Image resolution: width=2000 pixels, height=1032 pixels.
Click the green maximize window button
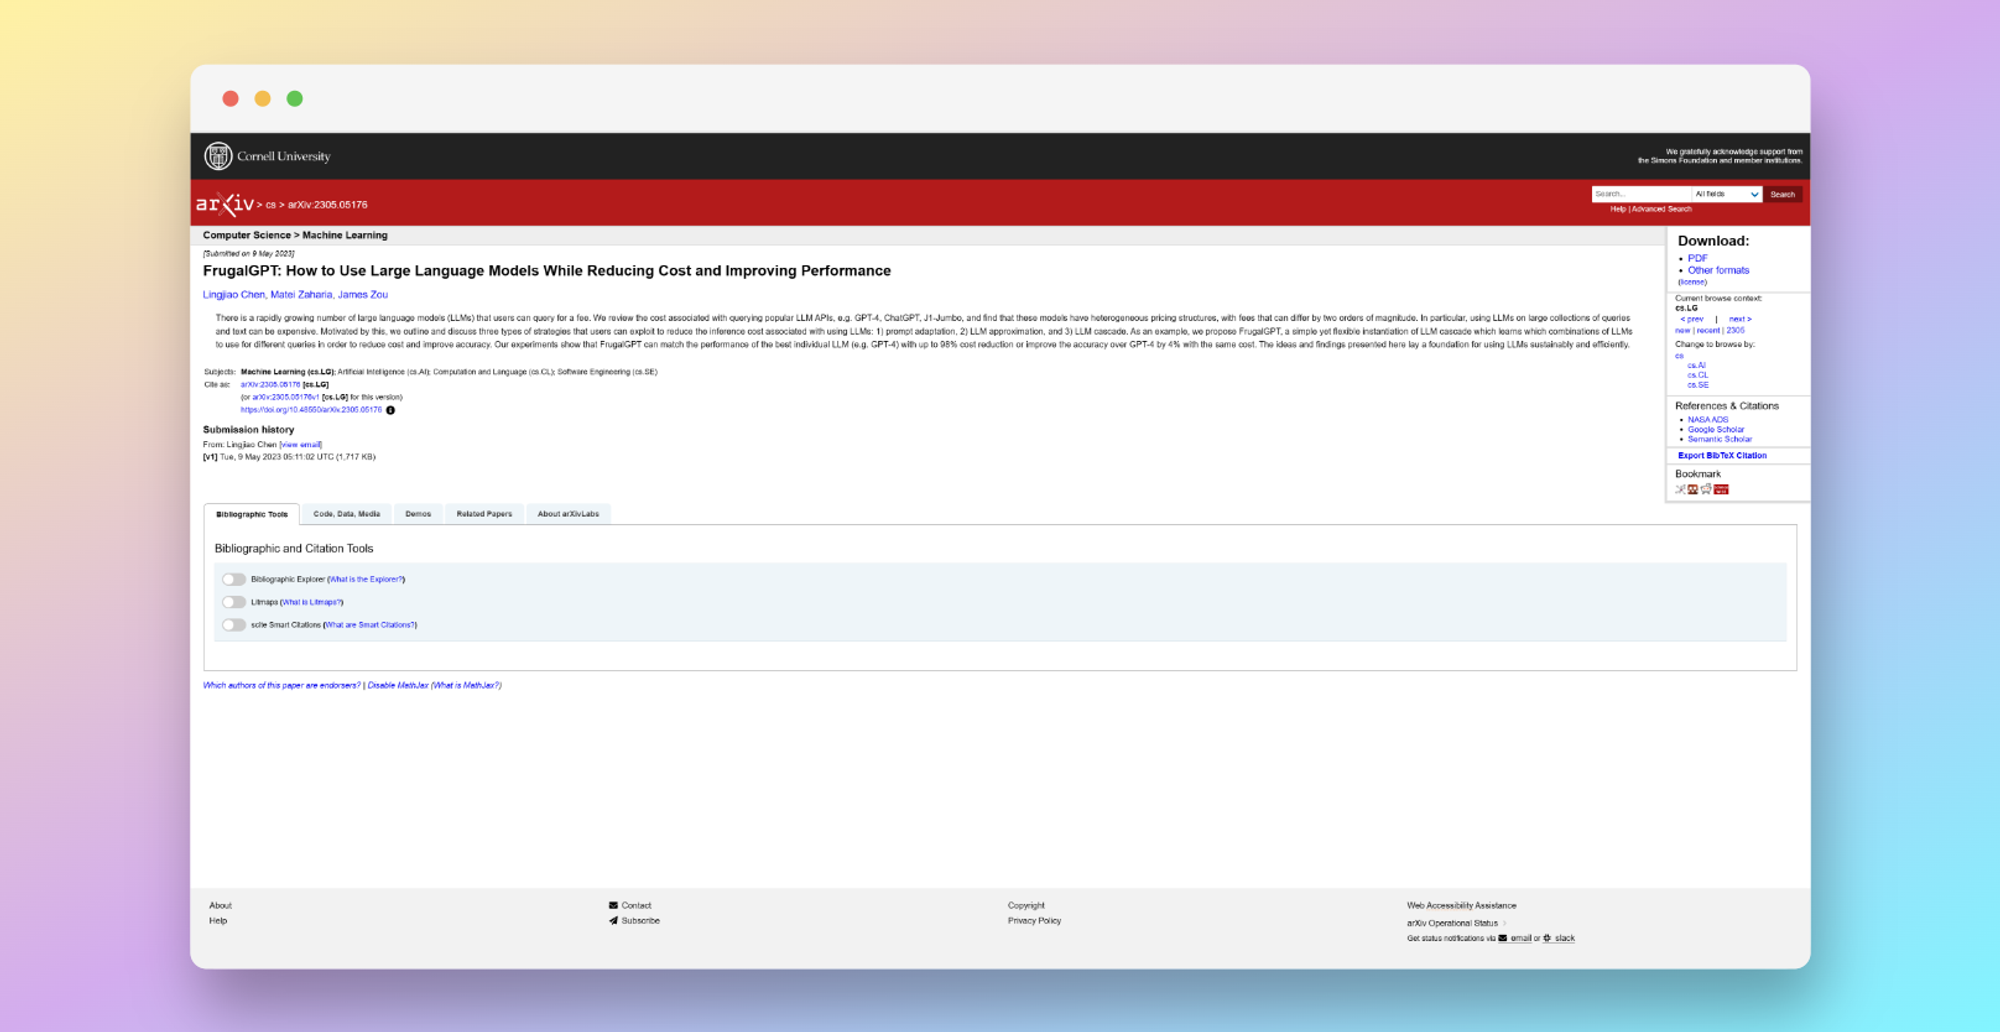[295, 98]
